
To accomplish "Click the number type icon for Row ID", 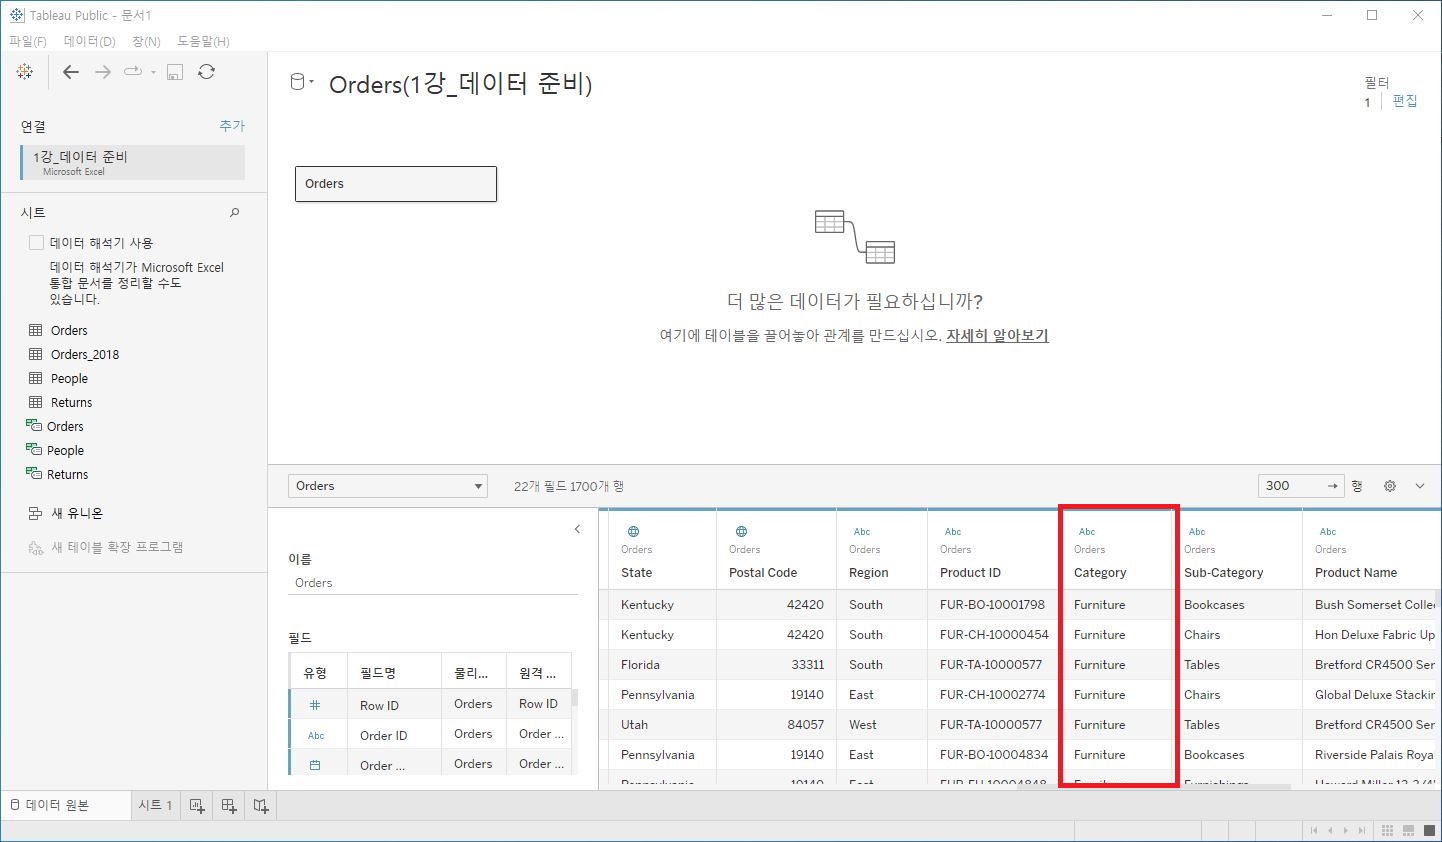I will [315, 705].
